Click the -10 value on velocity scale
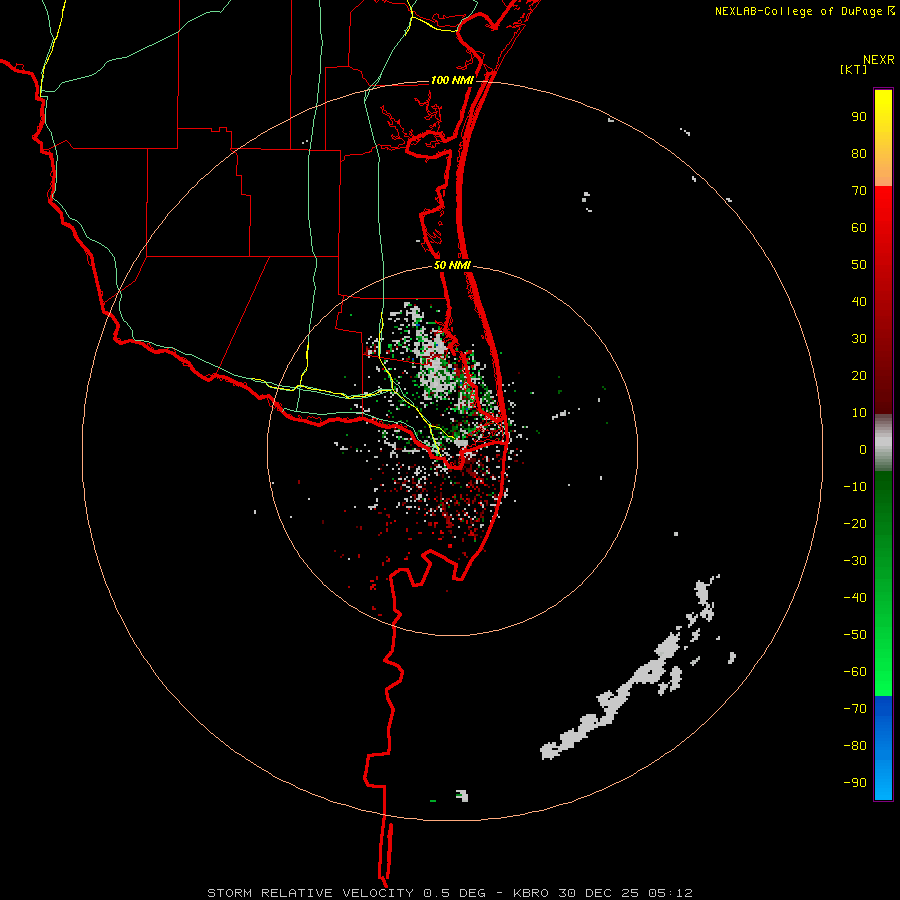The image size is (900, 900). (x=855, y=487)
